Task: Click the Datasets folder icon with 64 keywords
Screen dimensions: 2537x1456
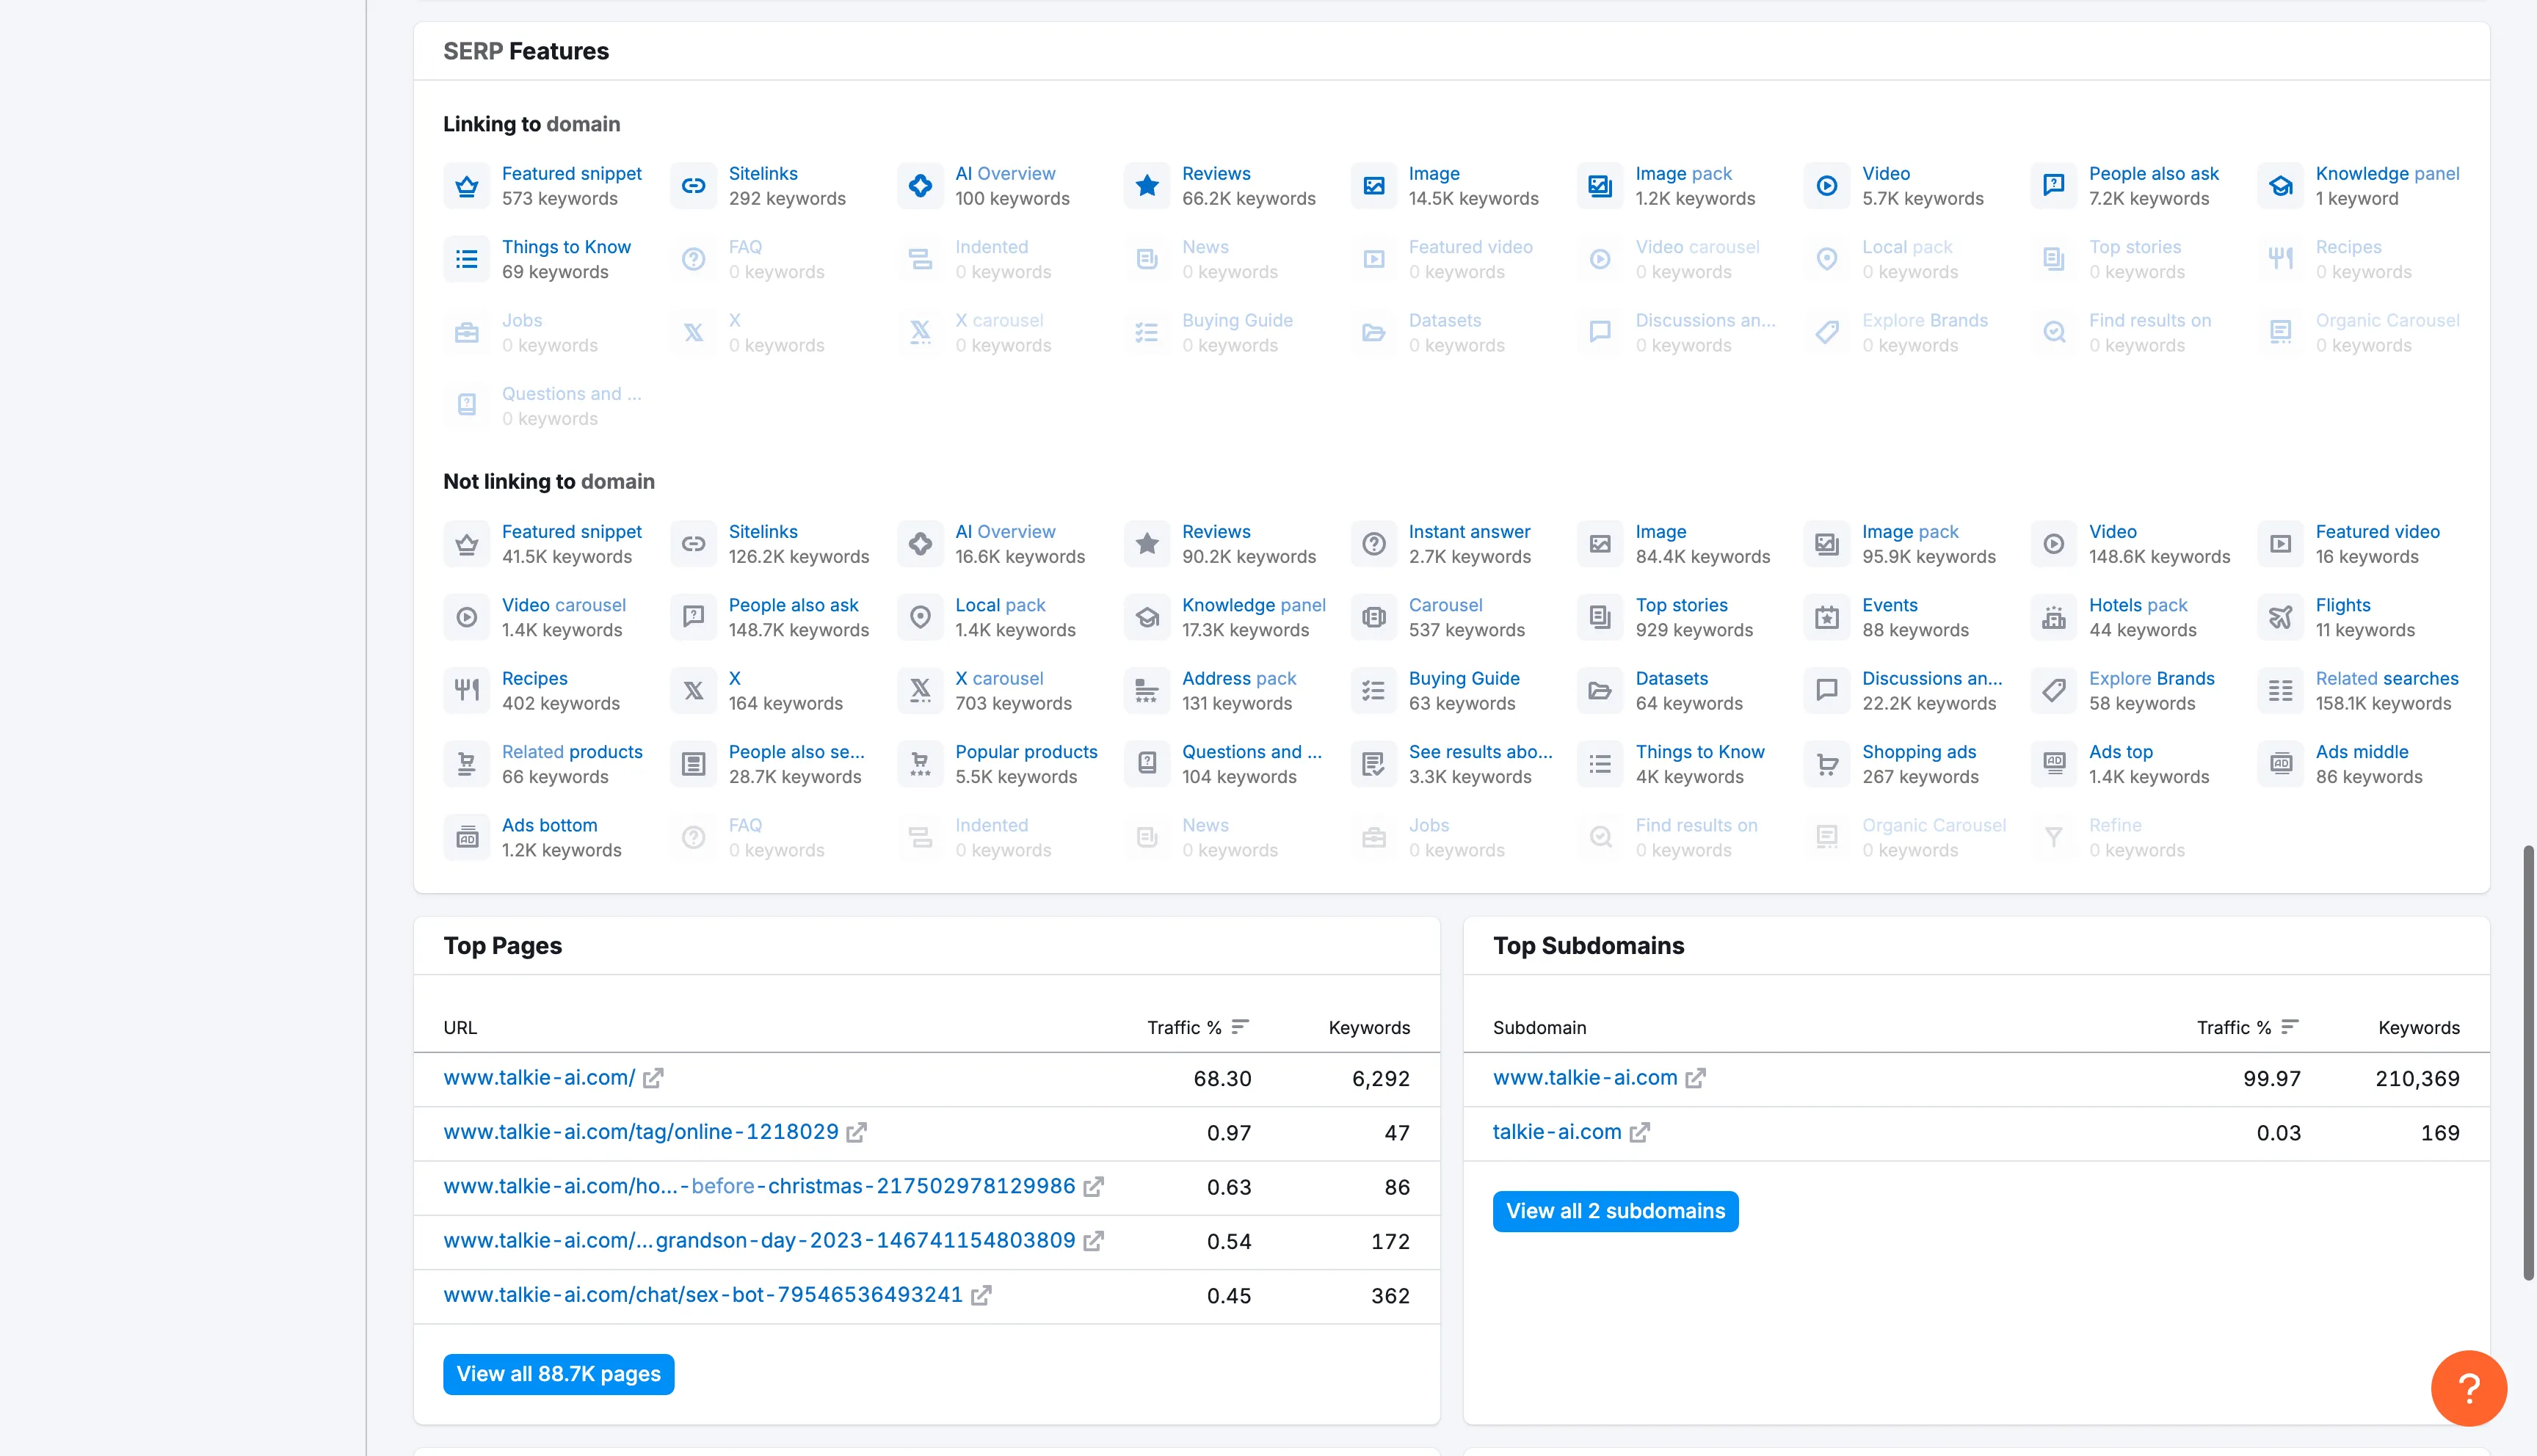Action: click(x=1600, y=690)
